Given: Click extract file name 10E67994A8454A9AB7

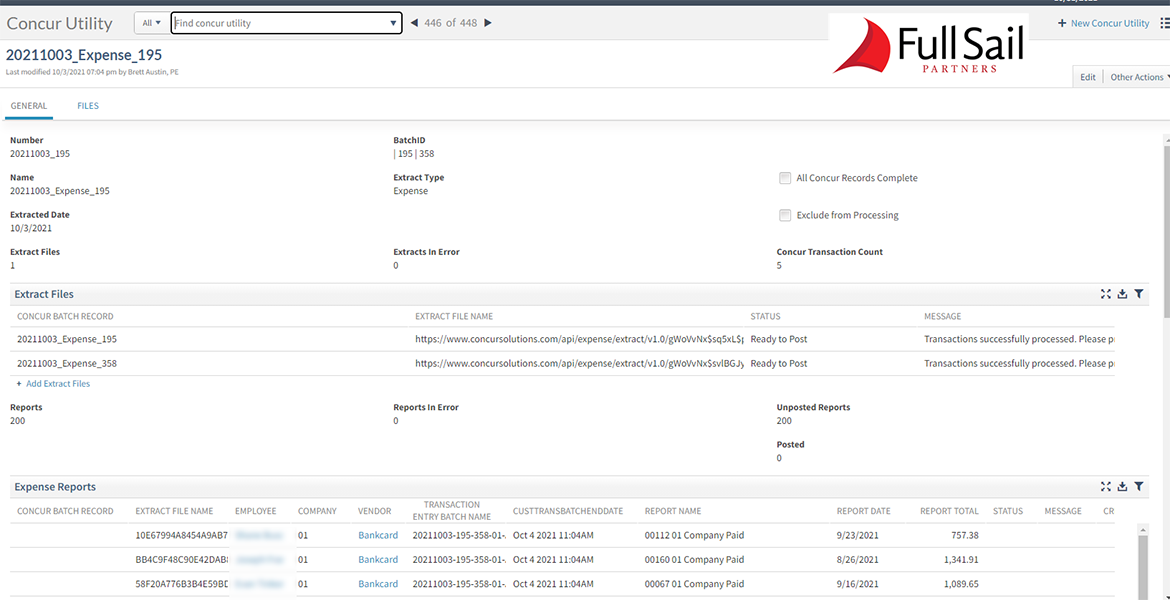Looking at the screenshot, I should [x=181, y=535].
